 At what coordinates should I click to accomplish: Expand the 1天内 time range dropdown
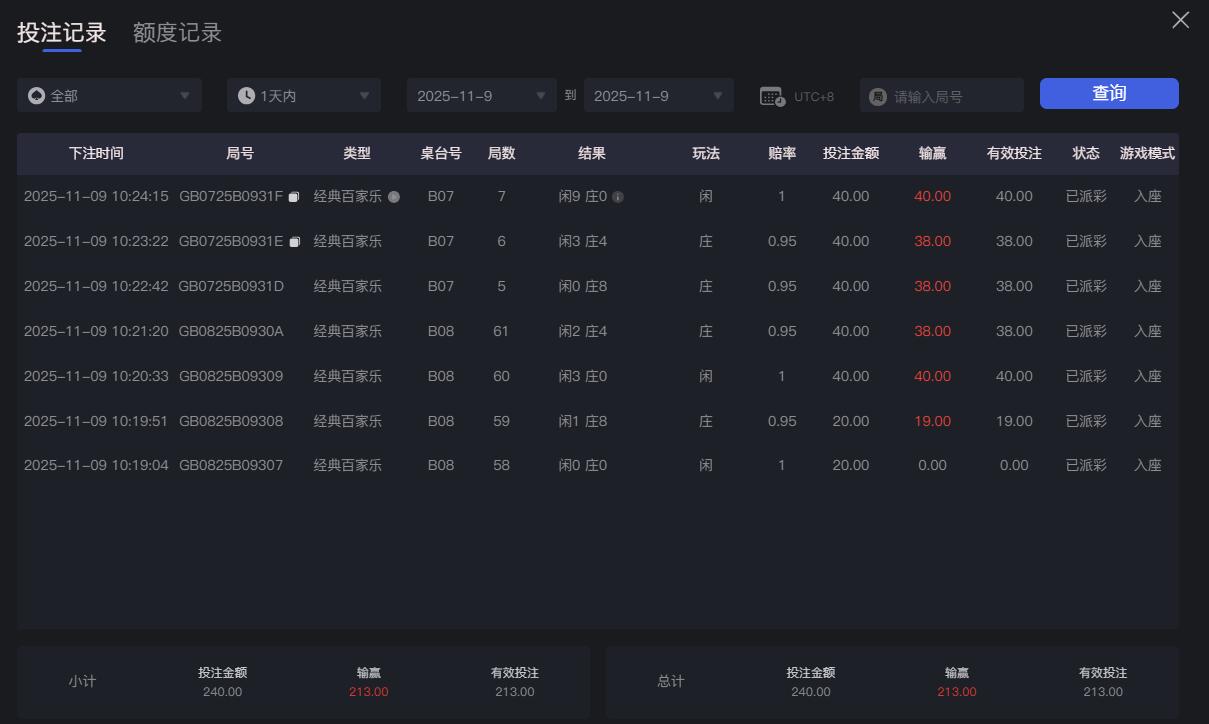[303, 95]
